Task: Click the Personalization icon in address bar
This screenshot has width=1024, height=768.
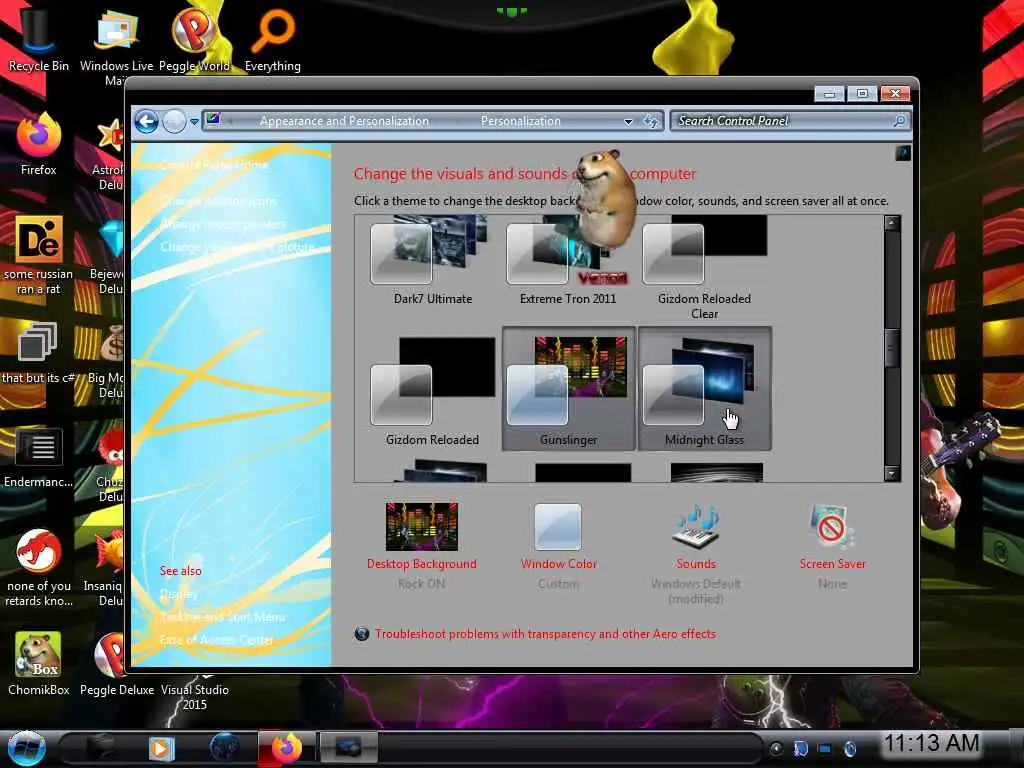Action: tap(213, 120)
